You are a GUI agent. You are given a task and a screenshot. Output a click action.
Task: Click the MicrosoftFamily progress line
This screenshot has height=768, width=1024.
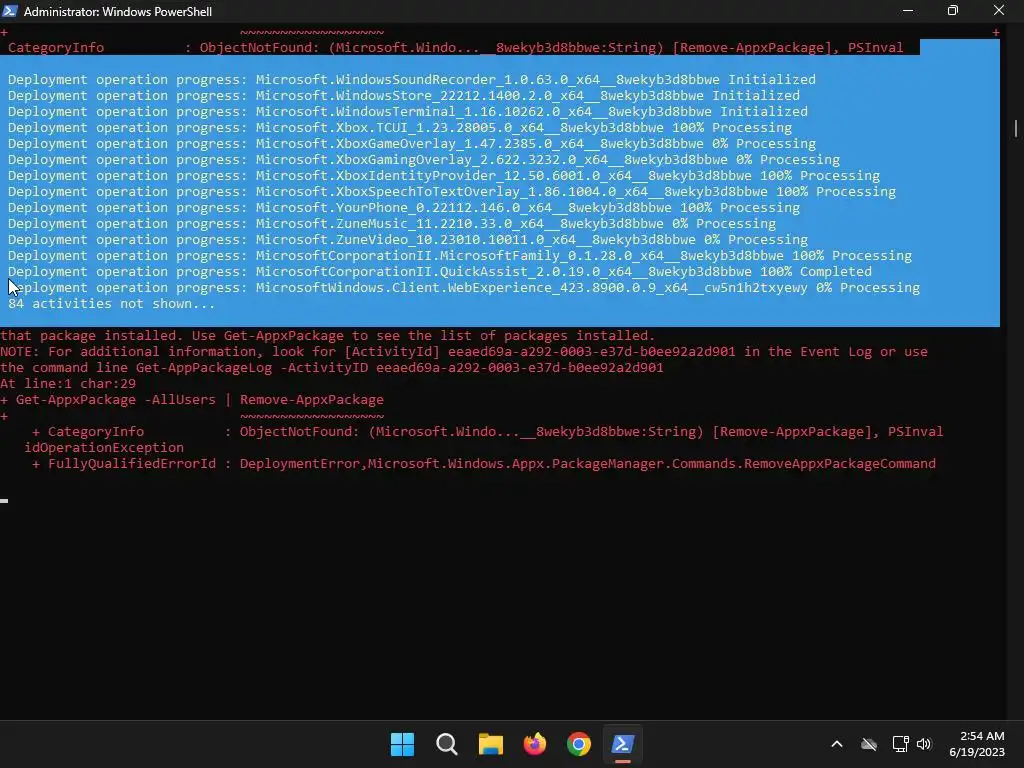point(460,255)
